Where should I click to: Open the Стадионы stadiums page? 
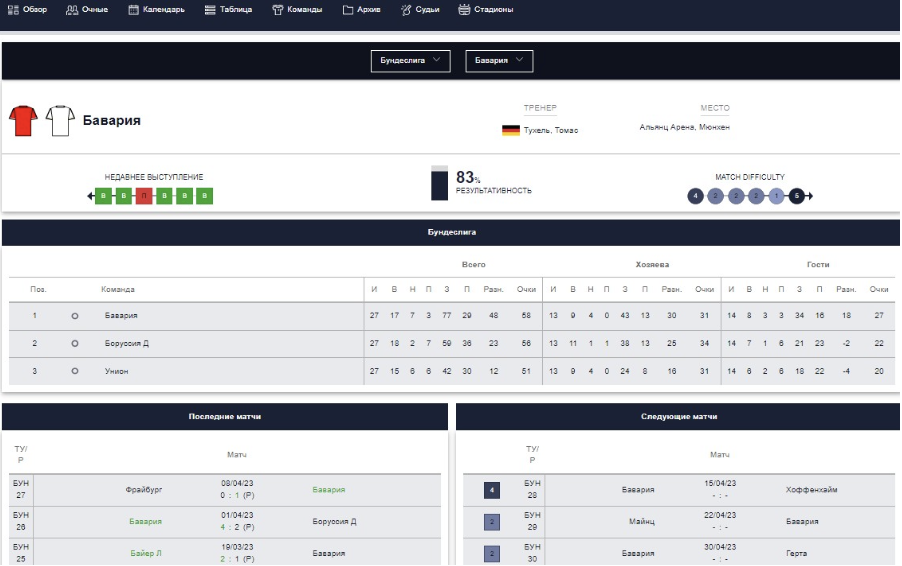point(486,9)
